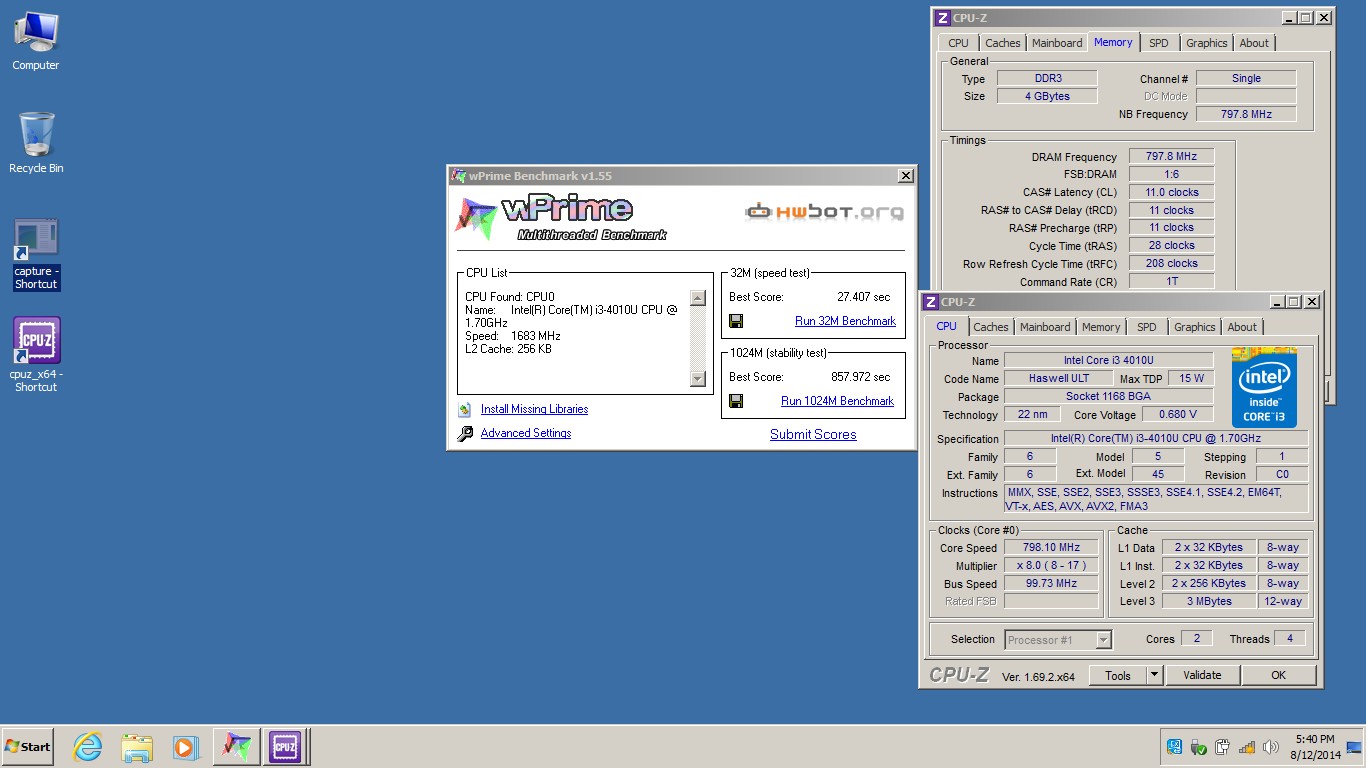
Task: Click the Multiplier value x 8.0 ( 8 - 17 )
Action: [1051, 566]
